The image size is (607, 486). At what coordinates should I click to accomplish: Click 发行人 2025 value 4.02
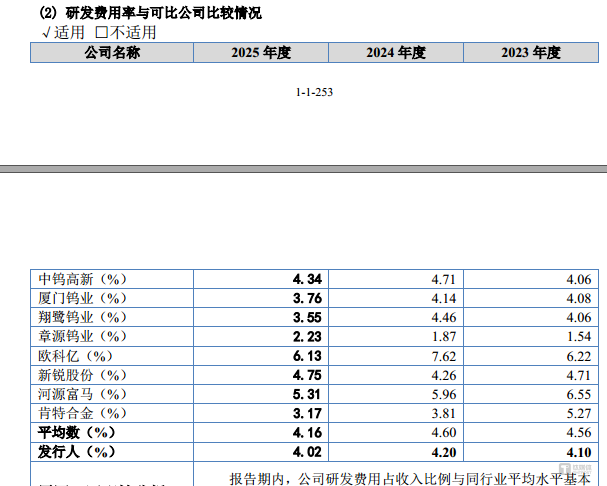pos(307,452)
